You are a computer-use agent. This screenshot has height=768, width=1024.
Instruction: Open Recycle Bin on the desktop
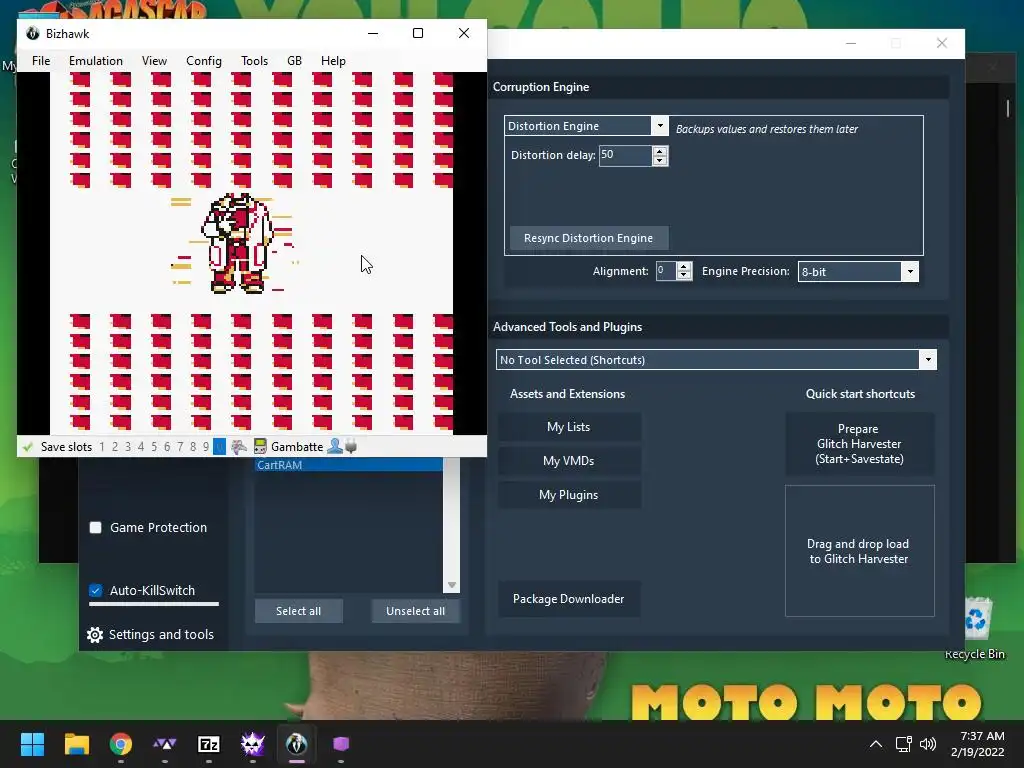pos(975,628)
